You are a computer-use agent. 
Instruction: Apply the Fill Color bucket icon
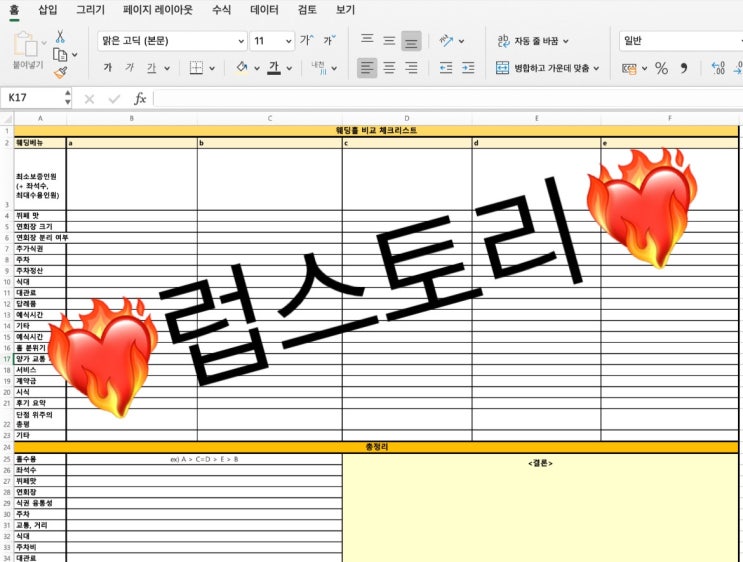point(242,68)
